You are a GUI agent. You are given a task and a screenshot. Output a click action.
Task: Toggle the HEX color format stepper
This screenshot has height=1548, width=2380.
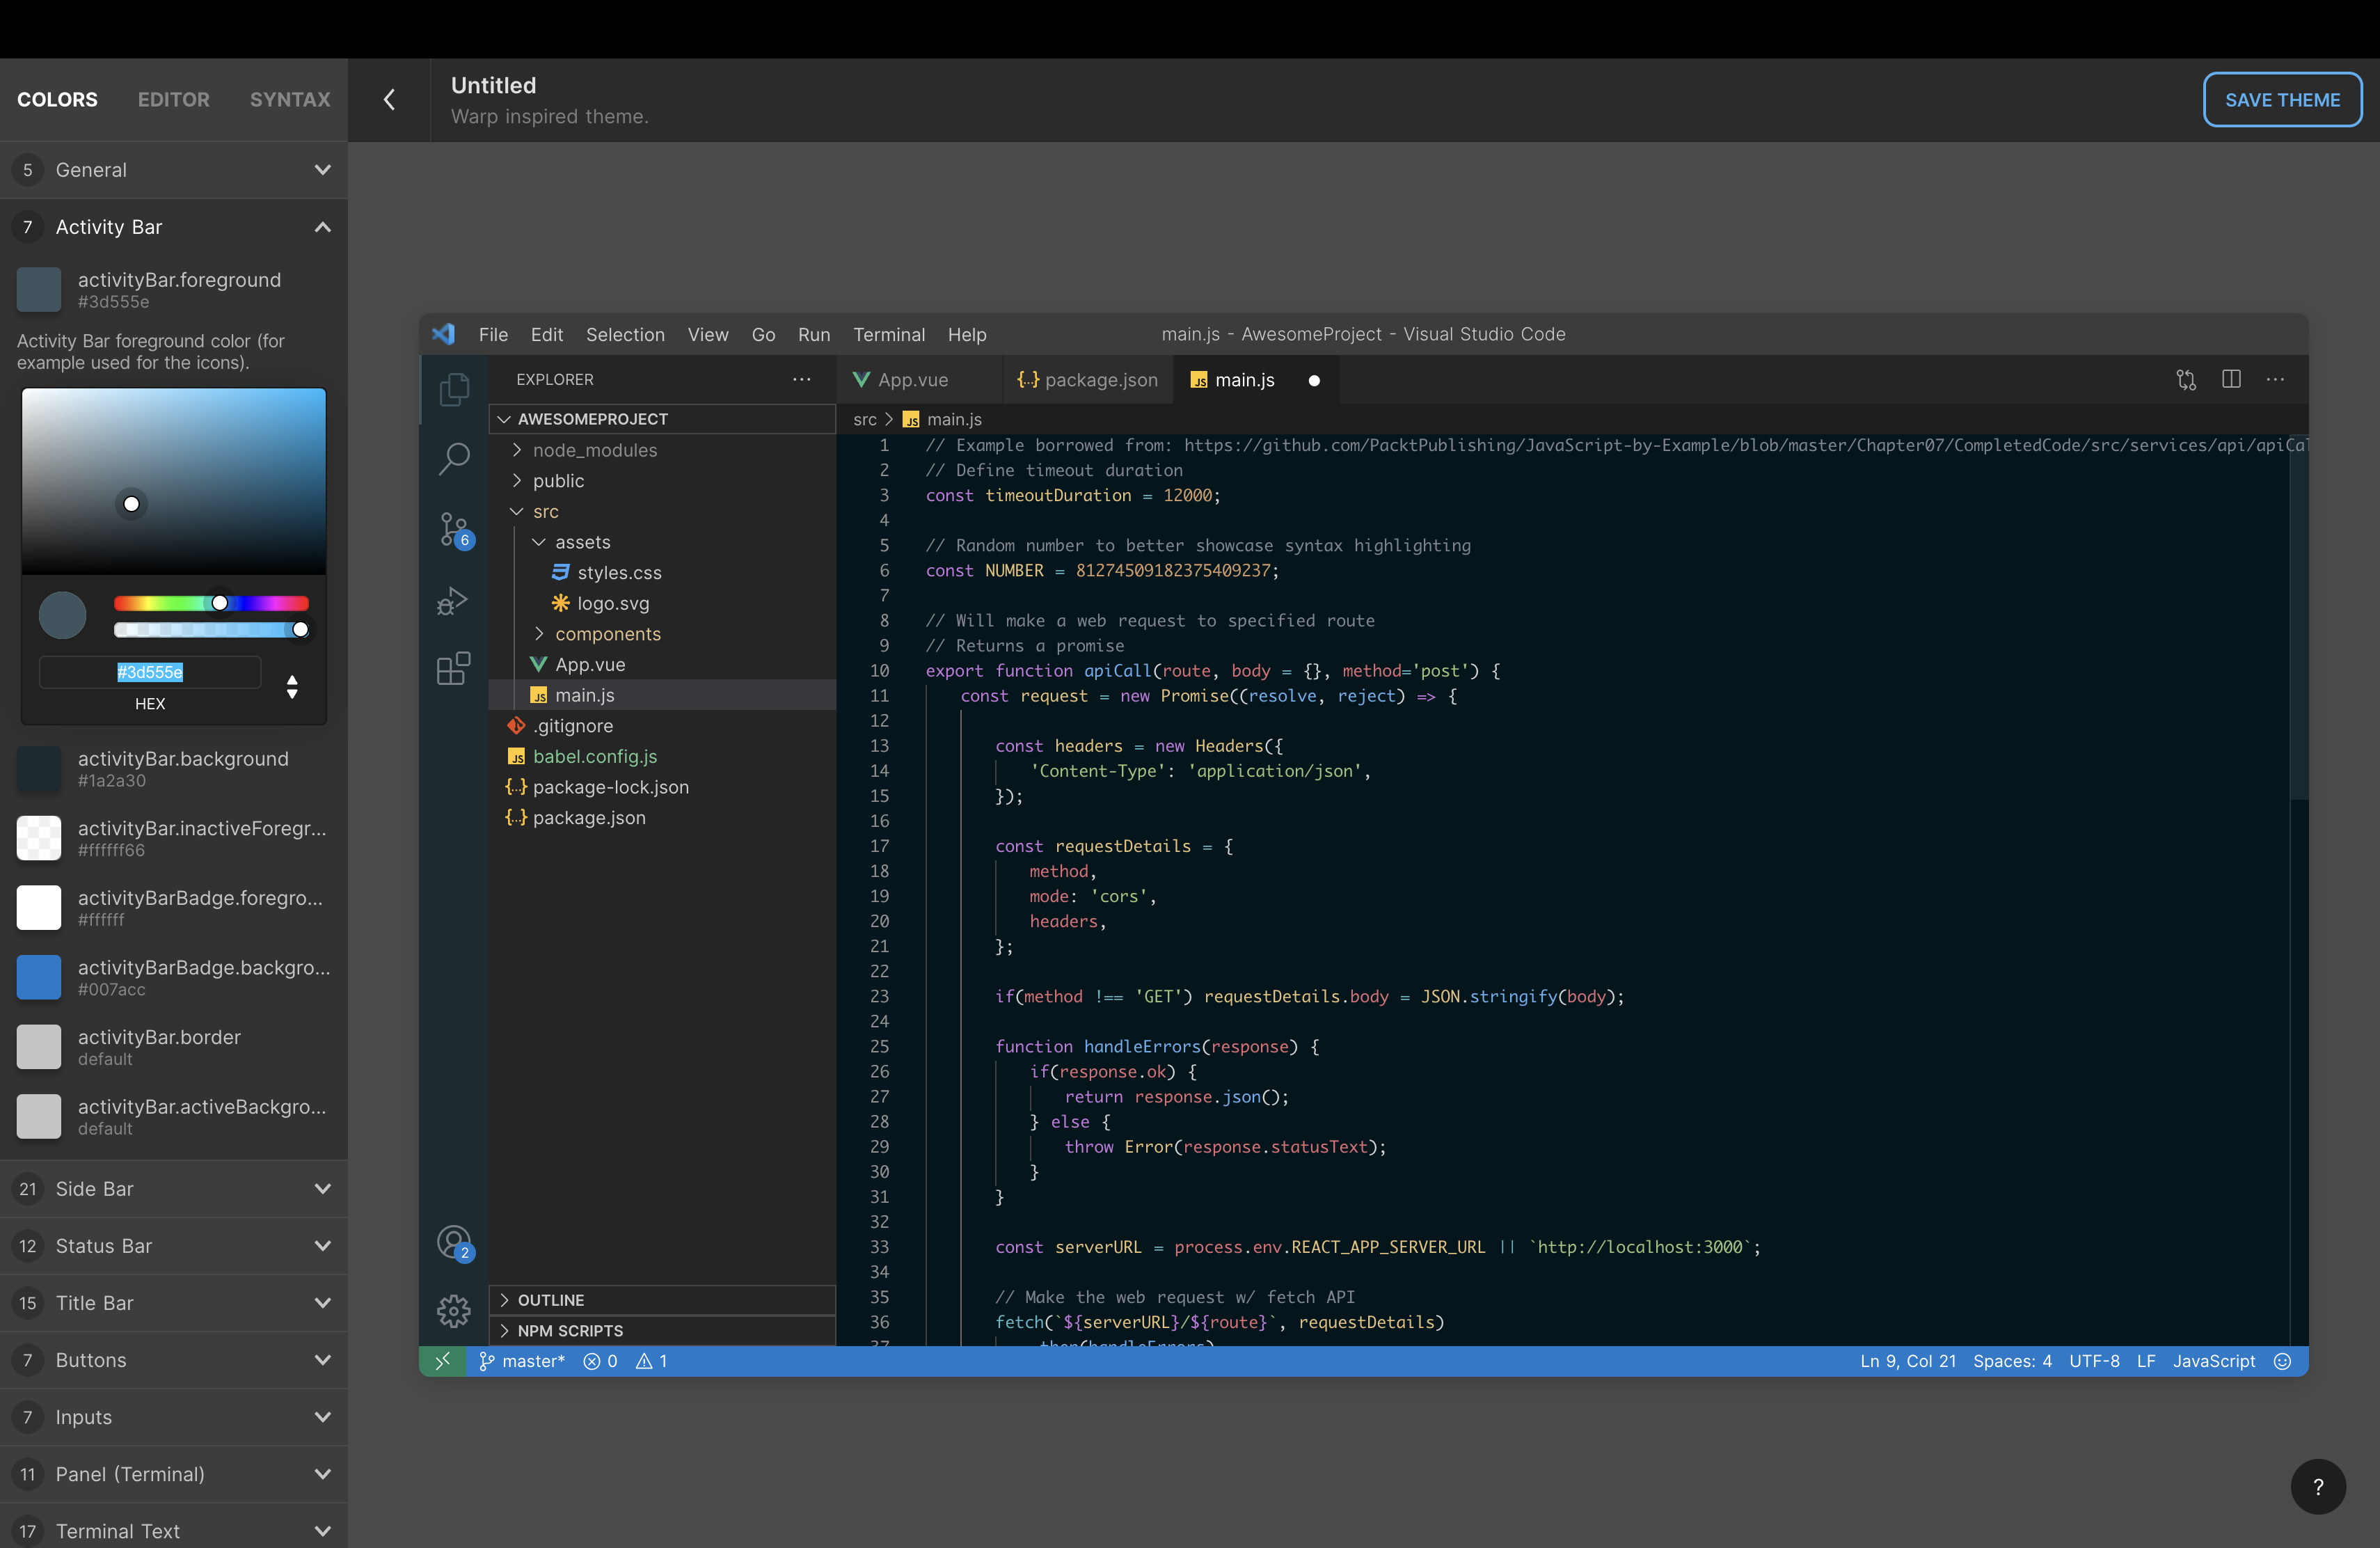point(292,686)
